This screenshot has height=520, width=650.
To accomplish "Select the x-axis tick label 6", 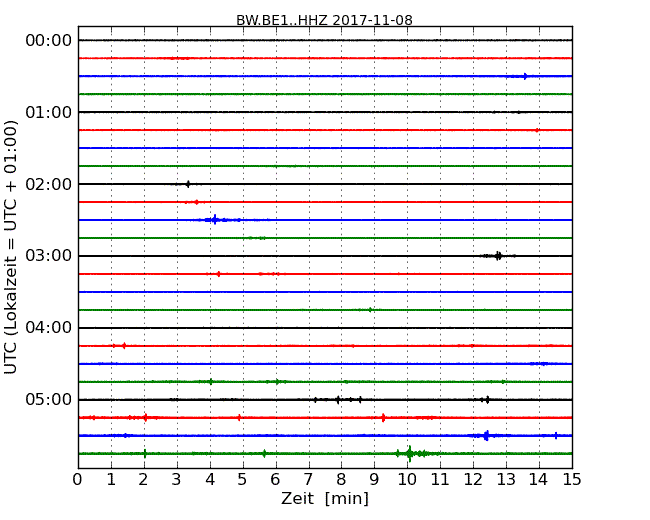I will (x=275, y=480).
